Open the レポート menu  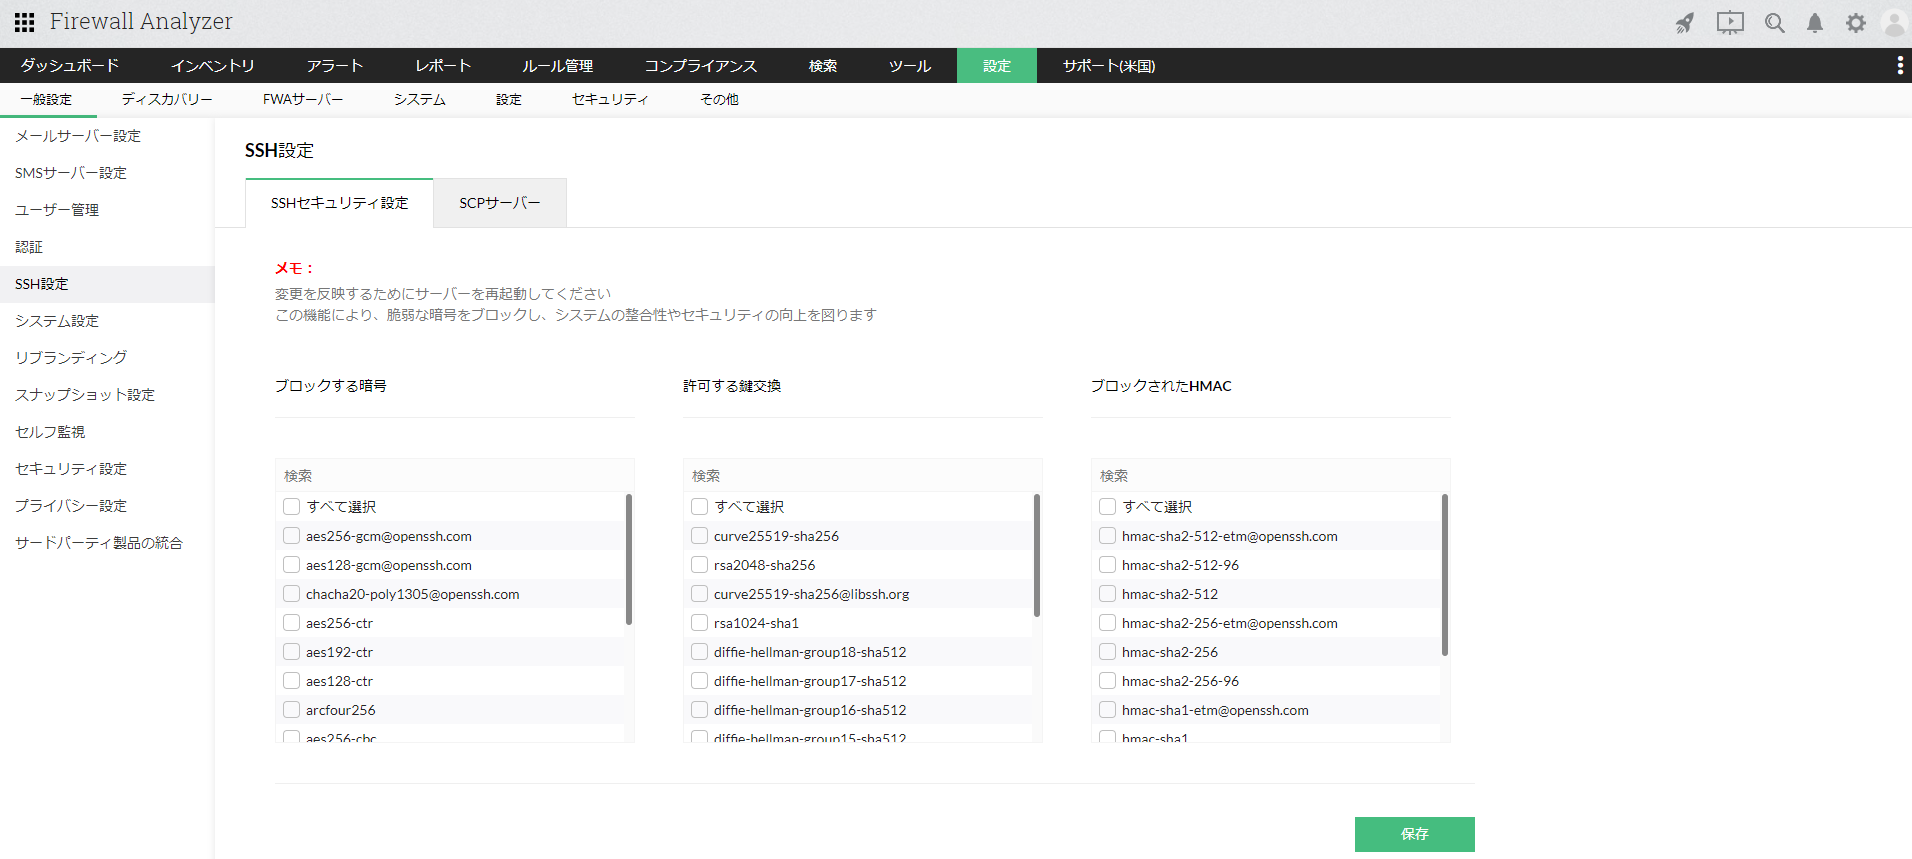point(443,66)
